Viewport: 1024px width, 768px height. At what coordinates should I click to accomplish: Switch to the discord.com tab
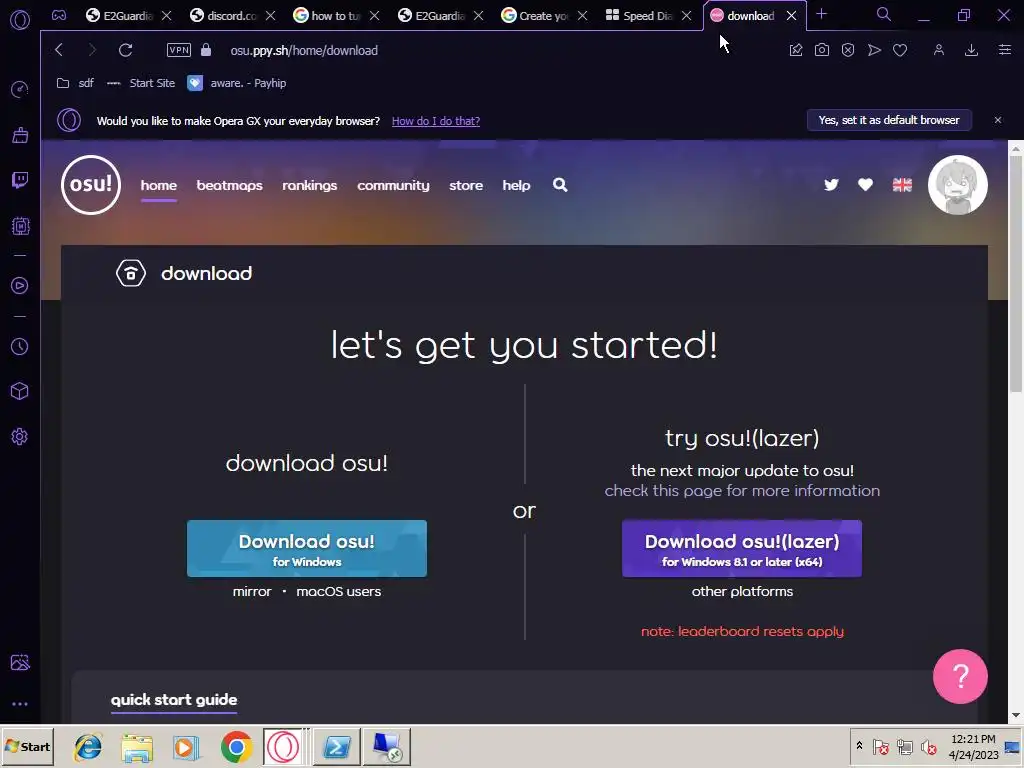(223, 16)
